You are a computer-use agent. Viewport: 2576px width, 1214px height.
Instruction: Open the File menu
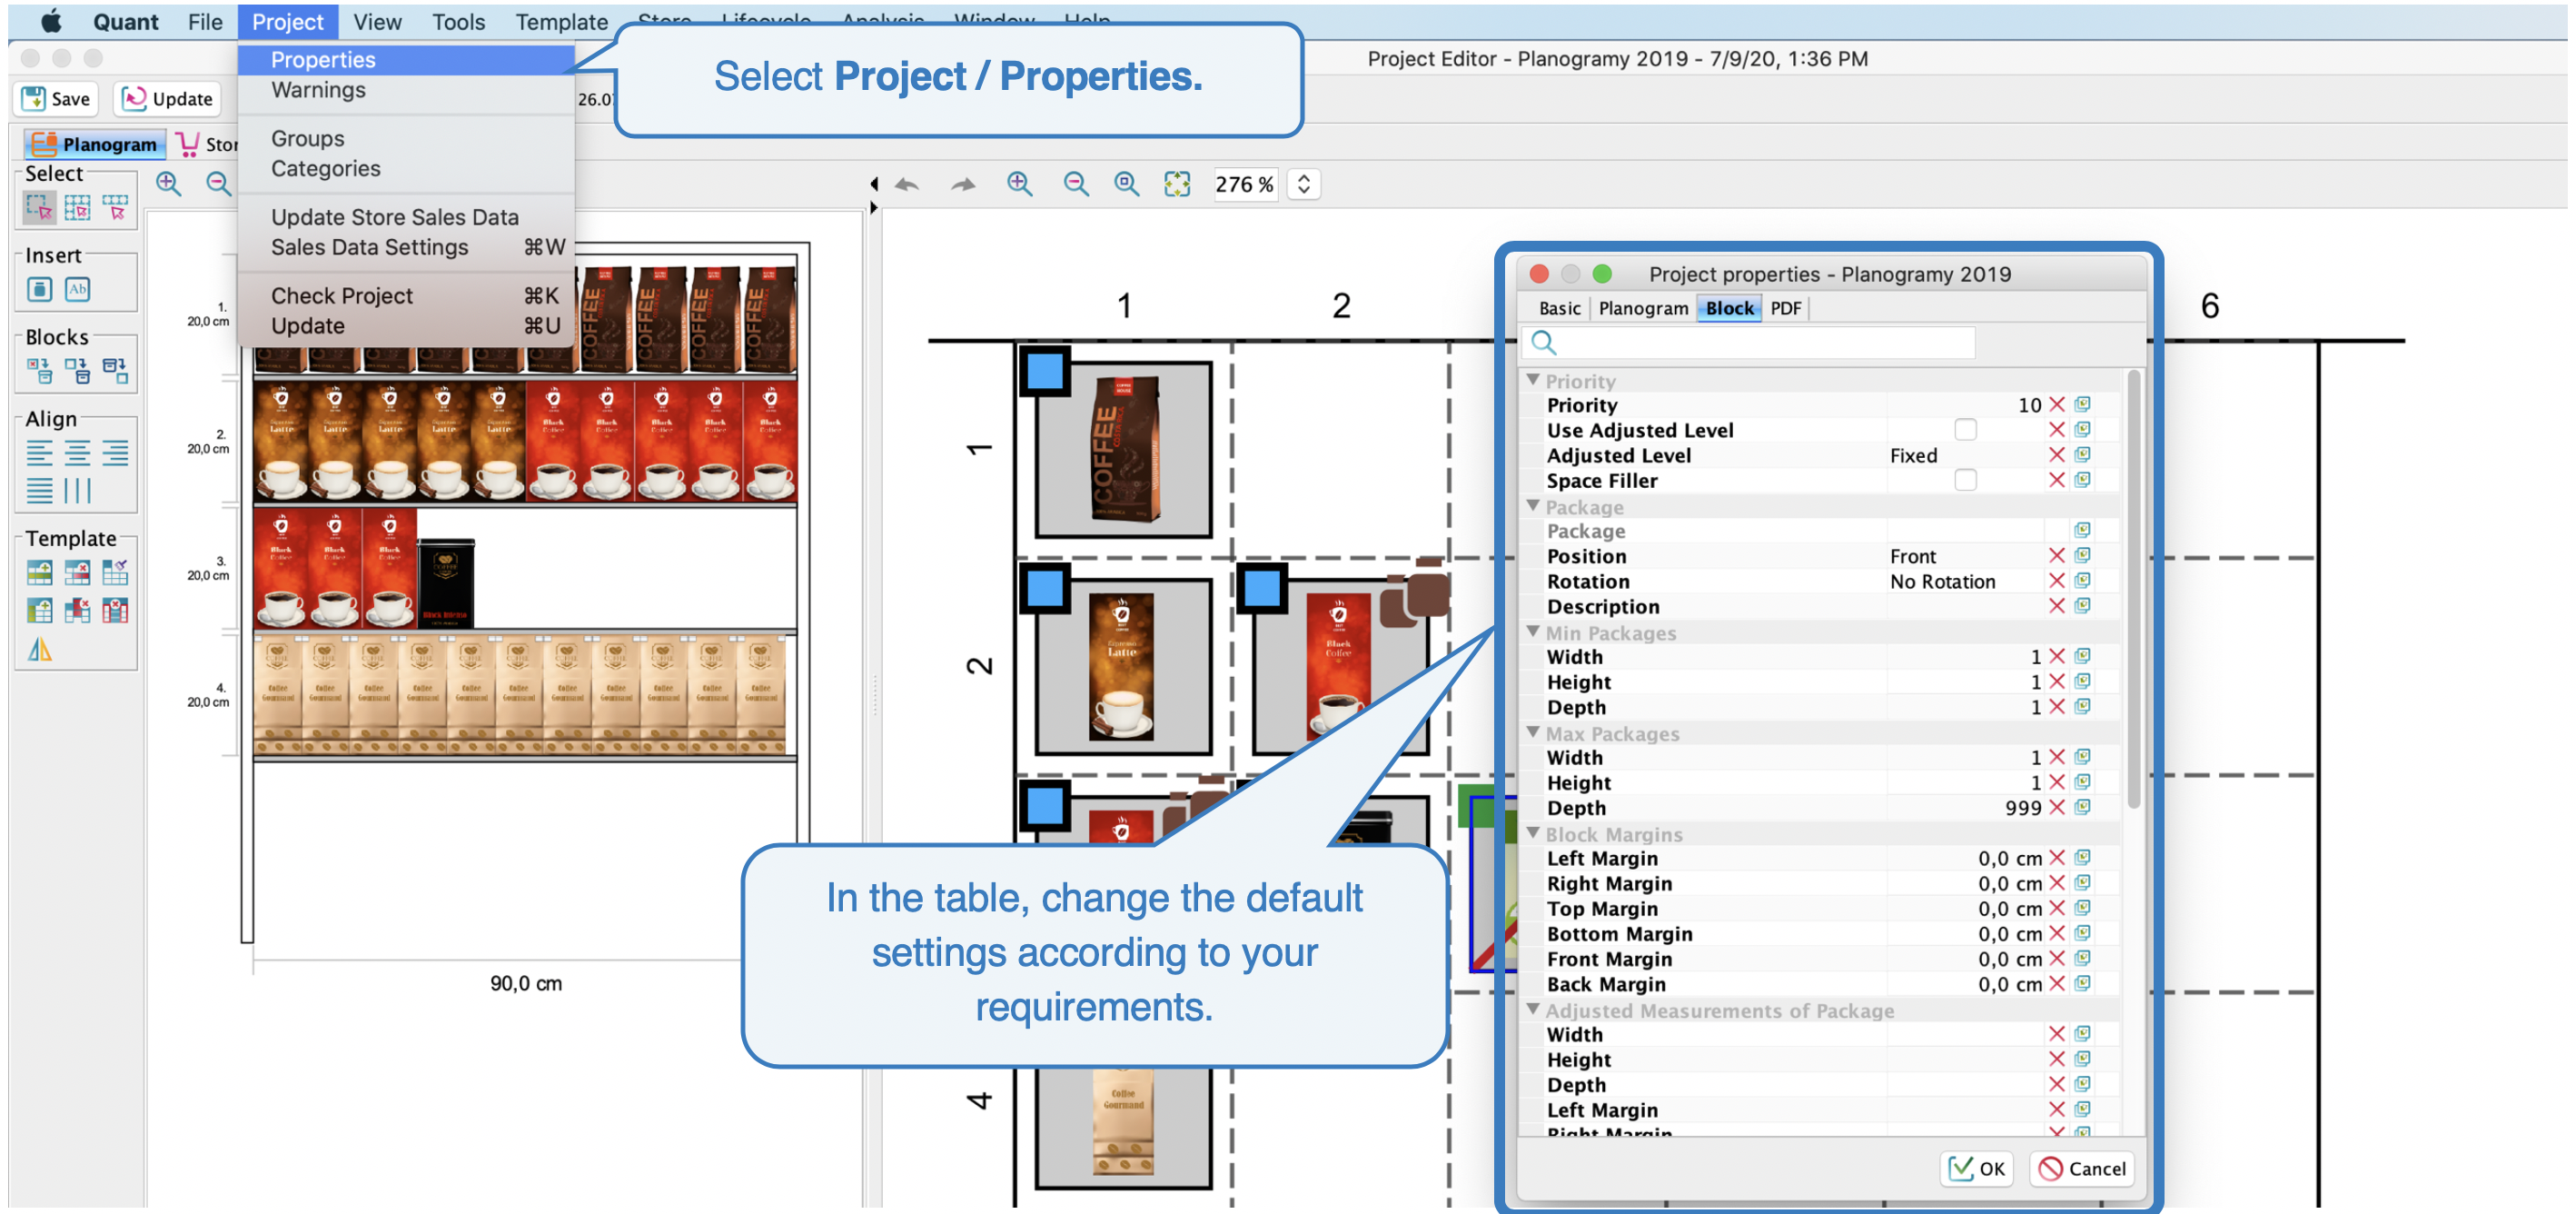[x=205, y=21]
